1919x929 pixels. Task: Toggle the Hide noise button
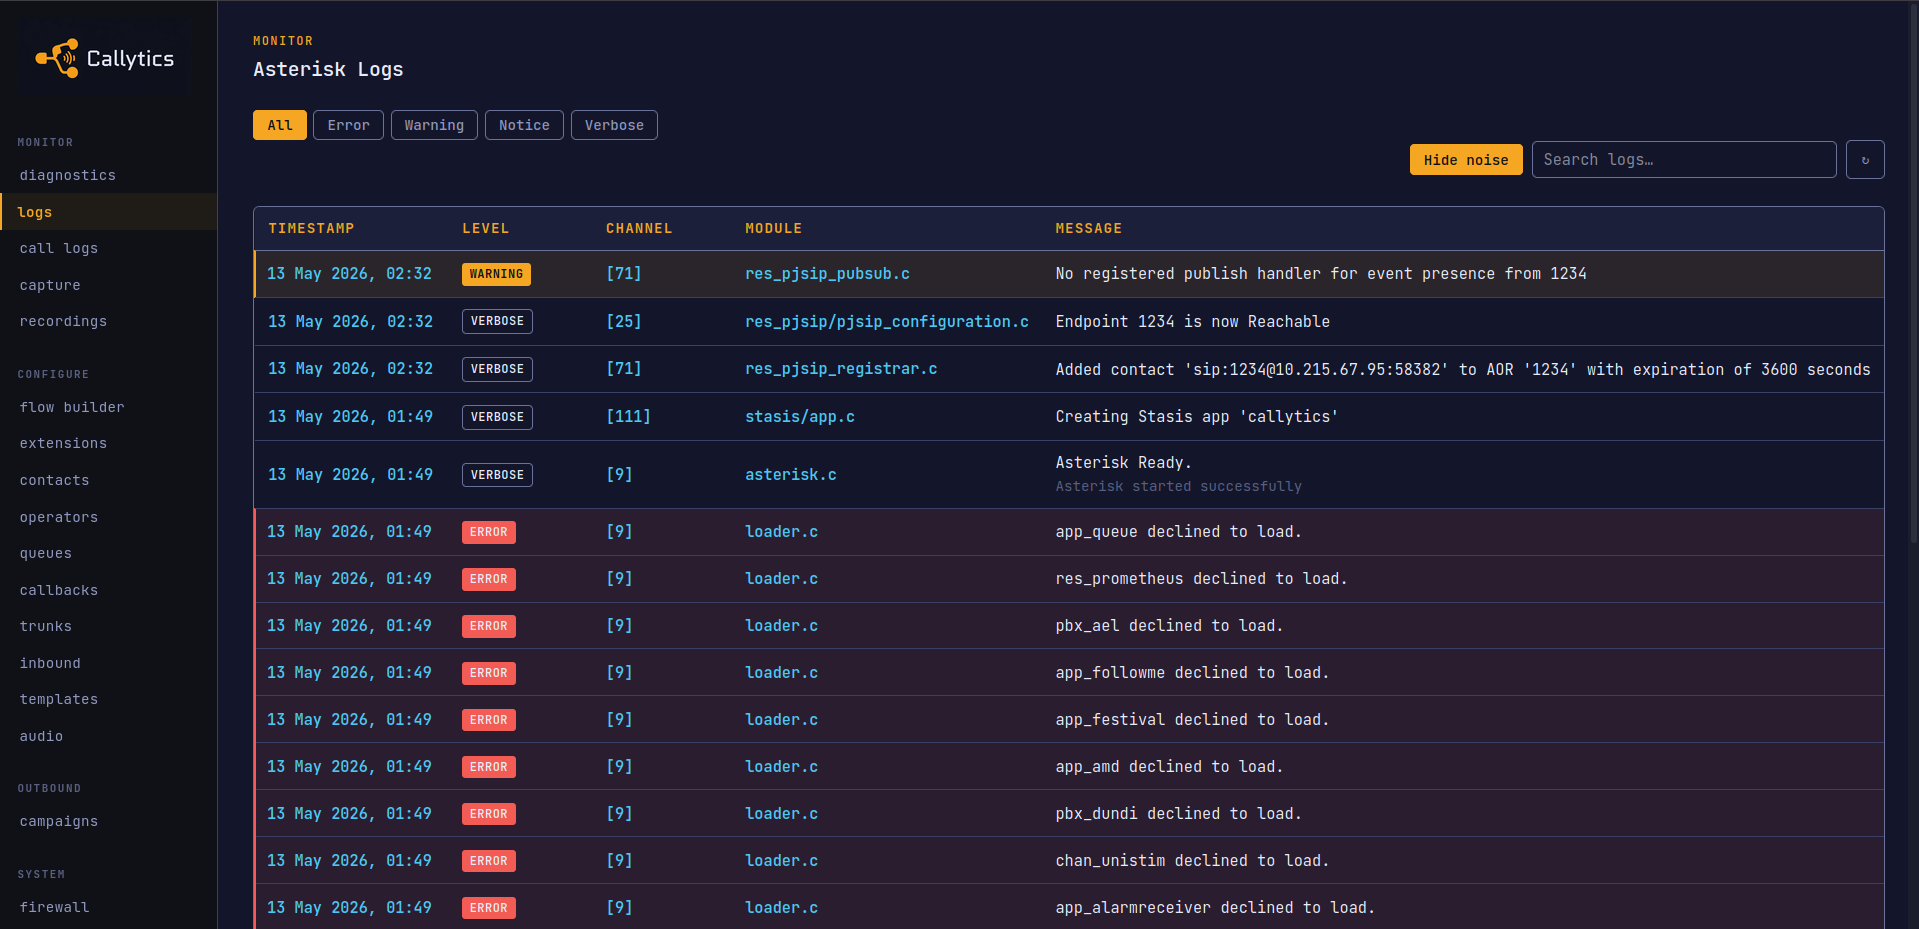1466,160
